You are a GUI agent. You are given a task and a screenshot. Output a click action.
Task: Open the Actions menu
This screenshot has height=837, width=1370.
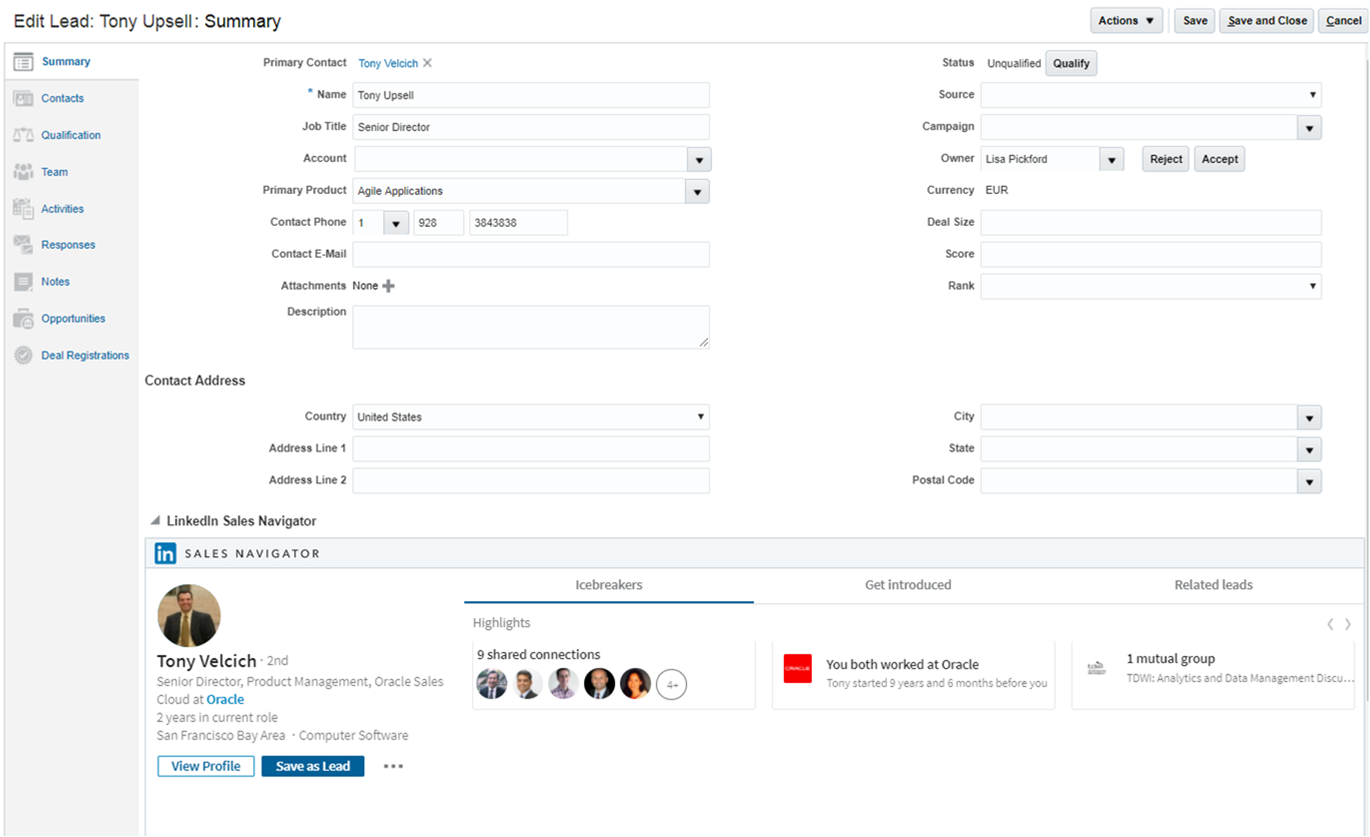pos(1126,21)
